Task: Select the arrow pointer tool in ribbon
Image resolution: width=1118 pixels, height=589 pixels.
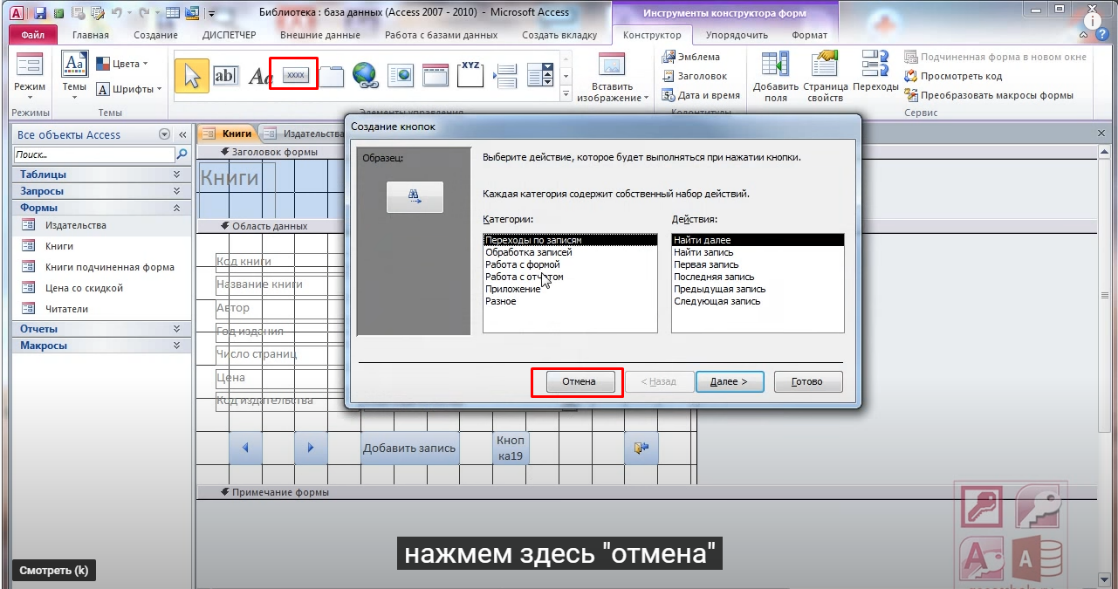Action: point(191,75)
